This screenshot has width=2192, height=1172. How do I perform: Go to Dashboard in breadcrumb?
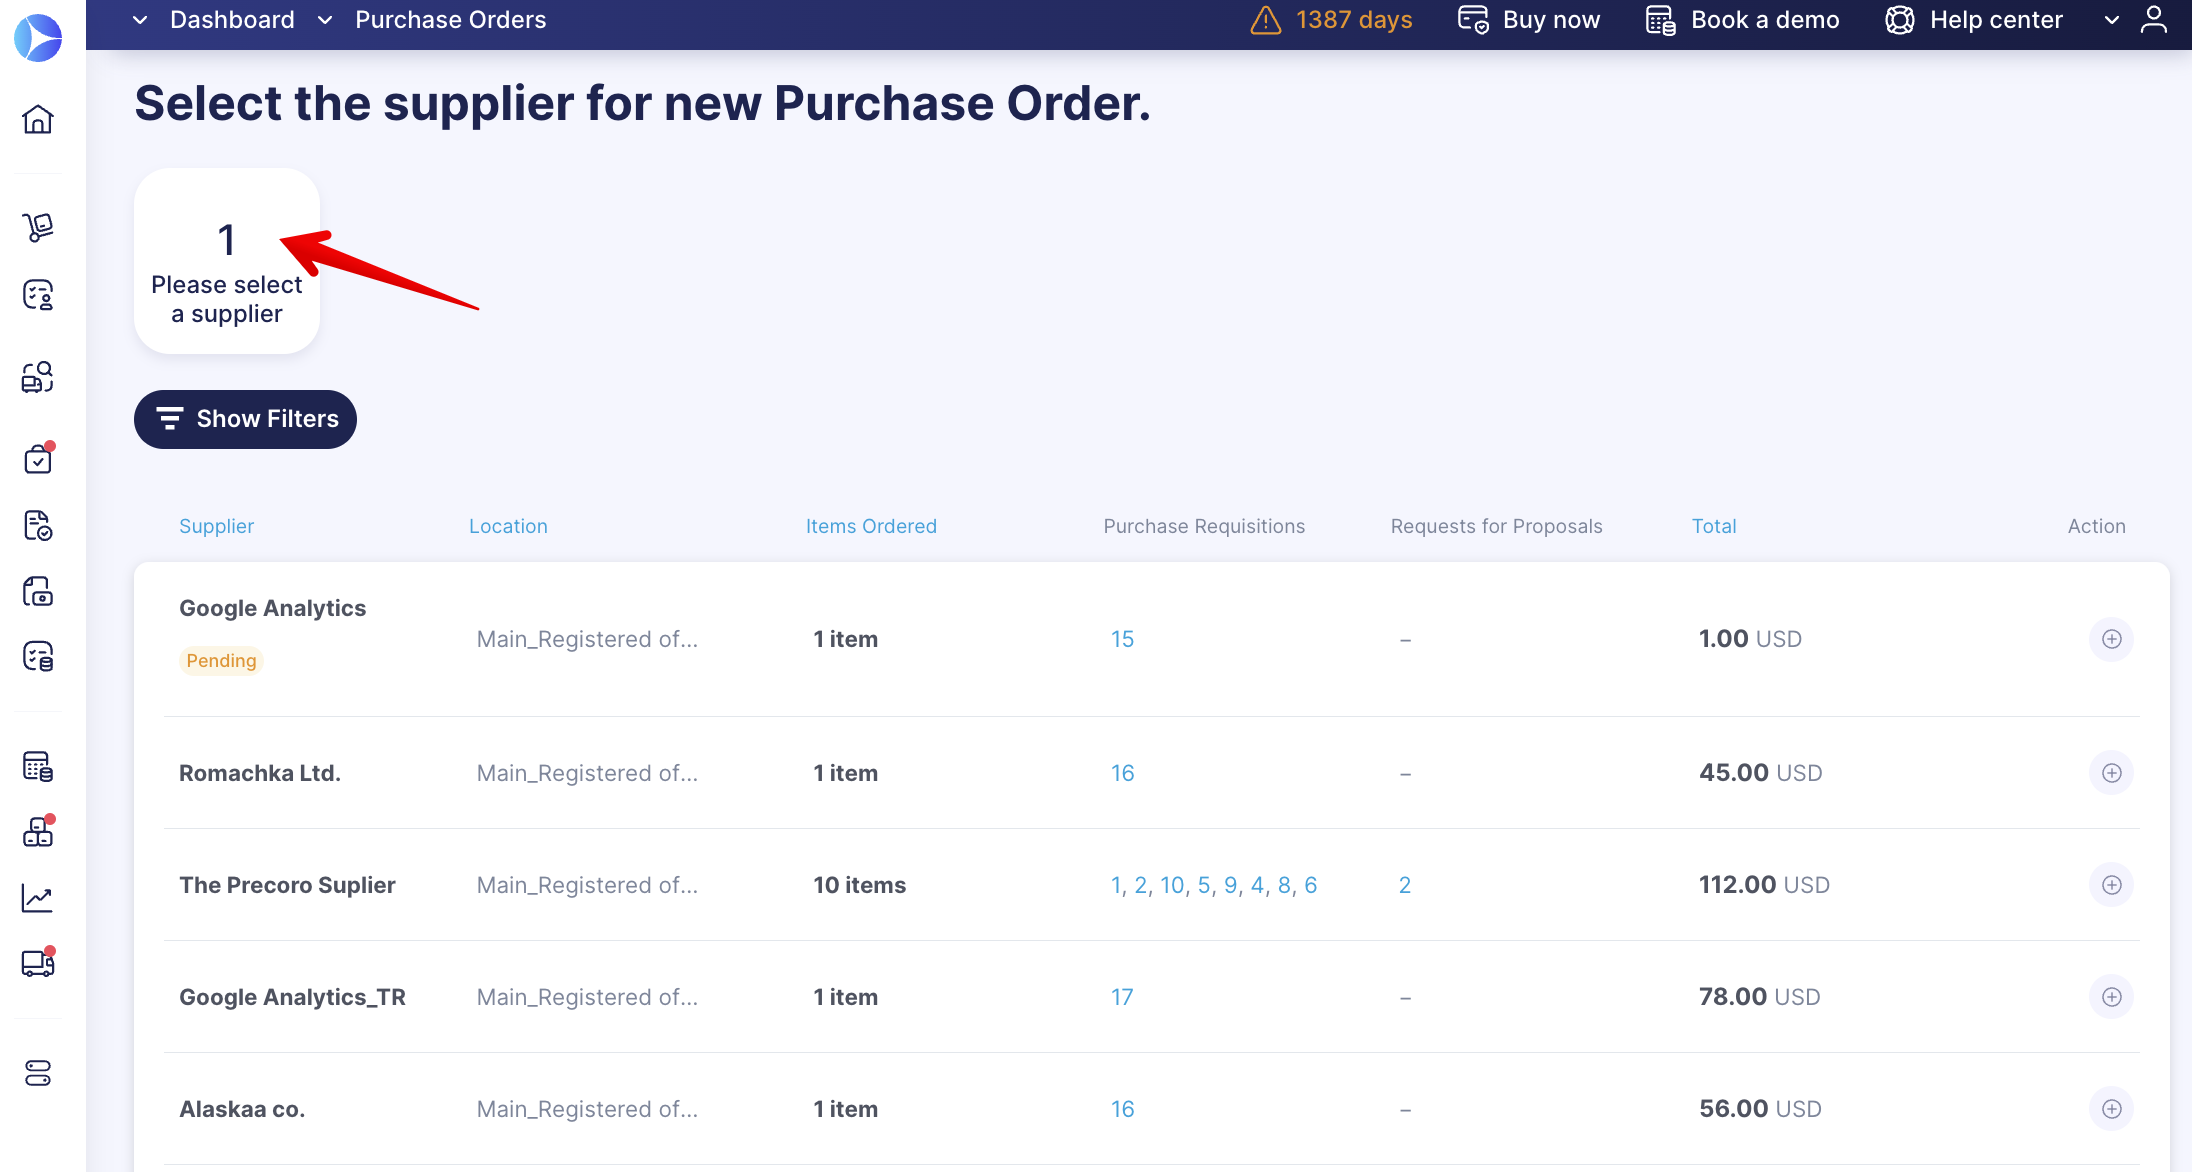(232, 20)
